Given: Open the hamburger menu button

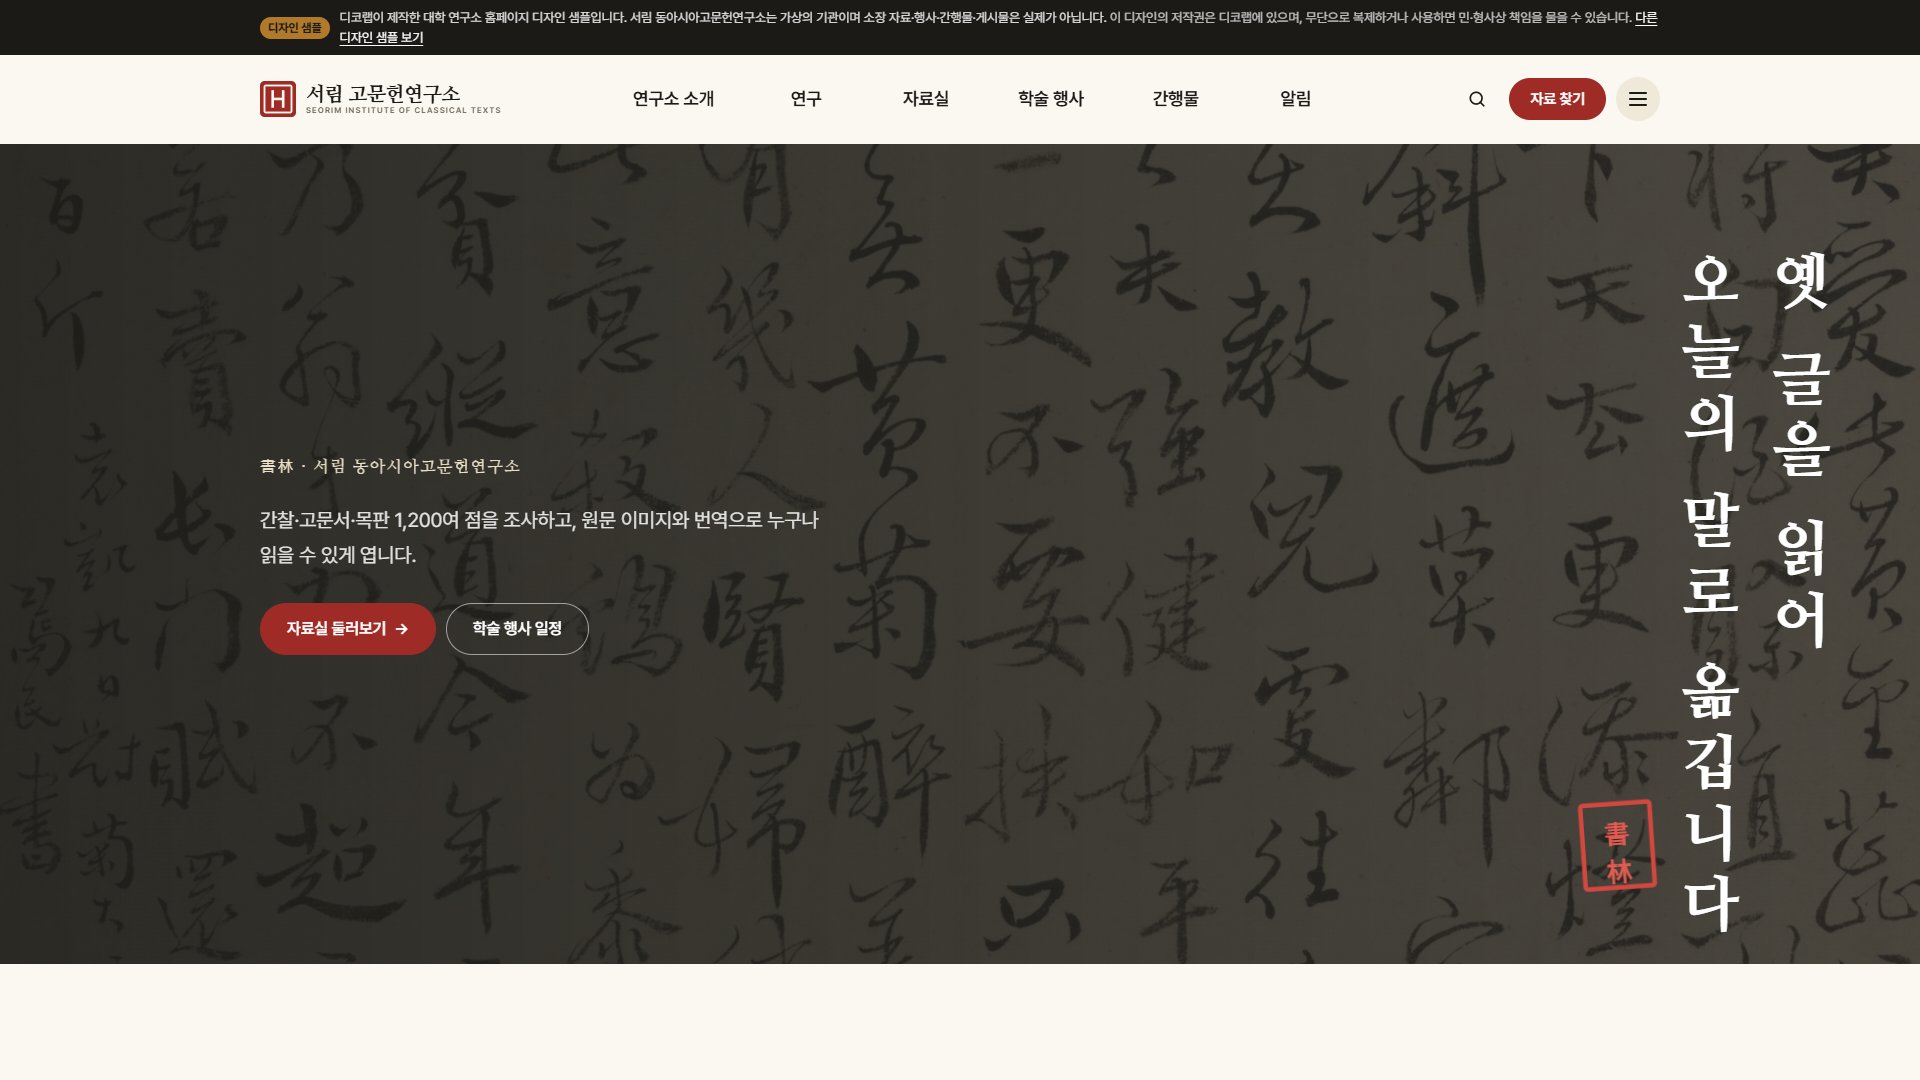Looking at the screenshot, I should tap(1637, 99).
